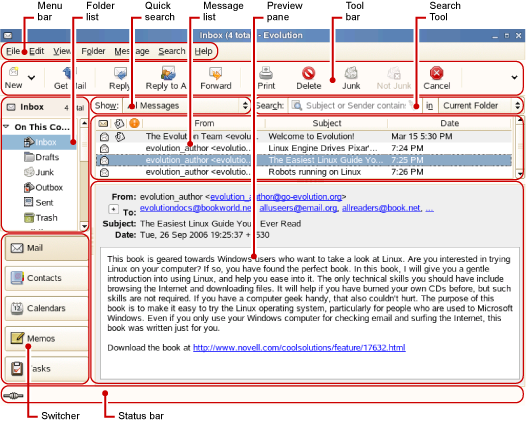Image resolution: width=526 pixels, height=422 pixels.
Task: Open the Show All Messages dropdown
Action: 187,106
